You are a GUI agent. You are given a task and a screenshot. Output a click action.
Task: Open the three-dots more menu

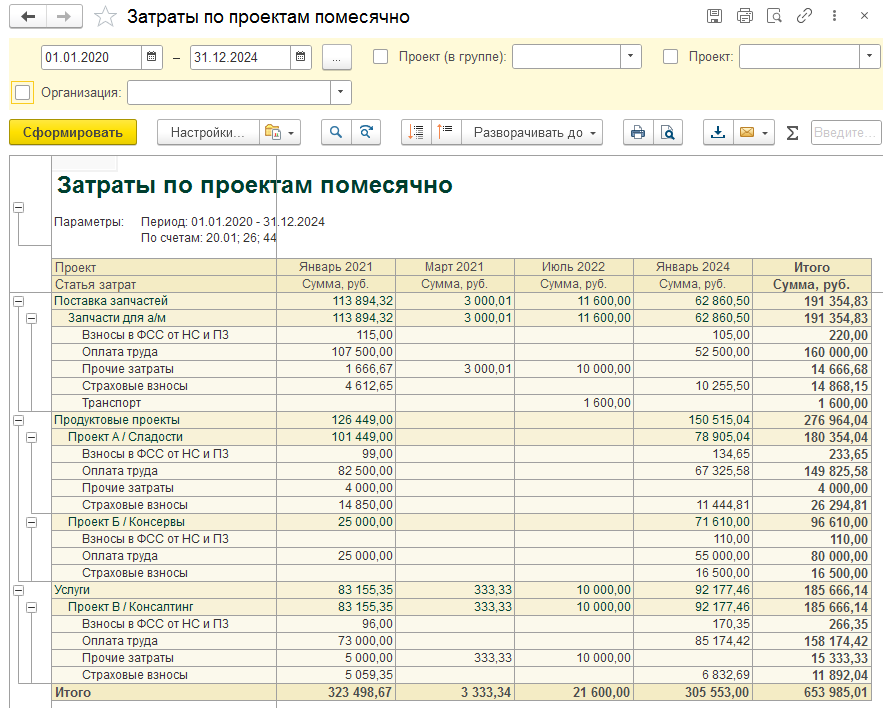click(x=834, y=16)
